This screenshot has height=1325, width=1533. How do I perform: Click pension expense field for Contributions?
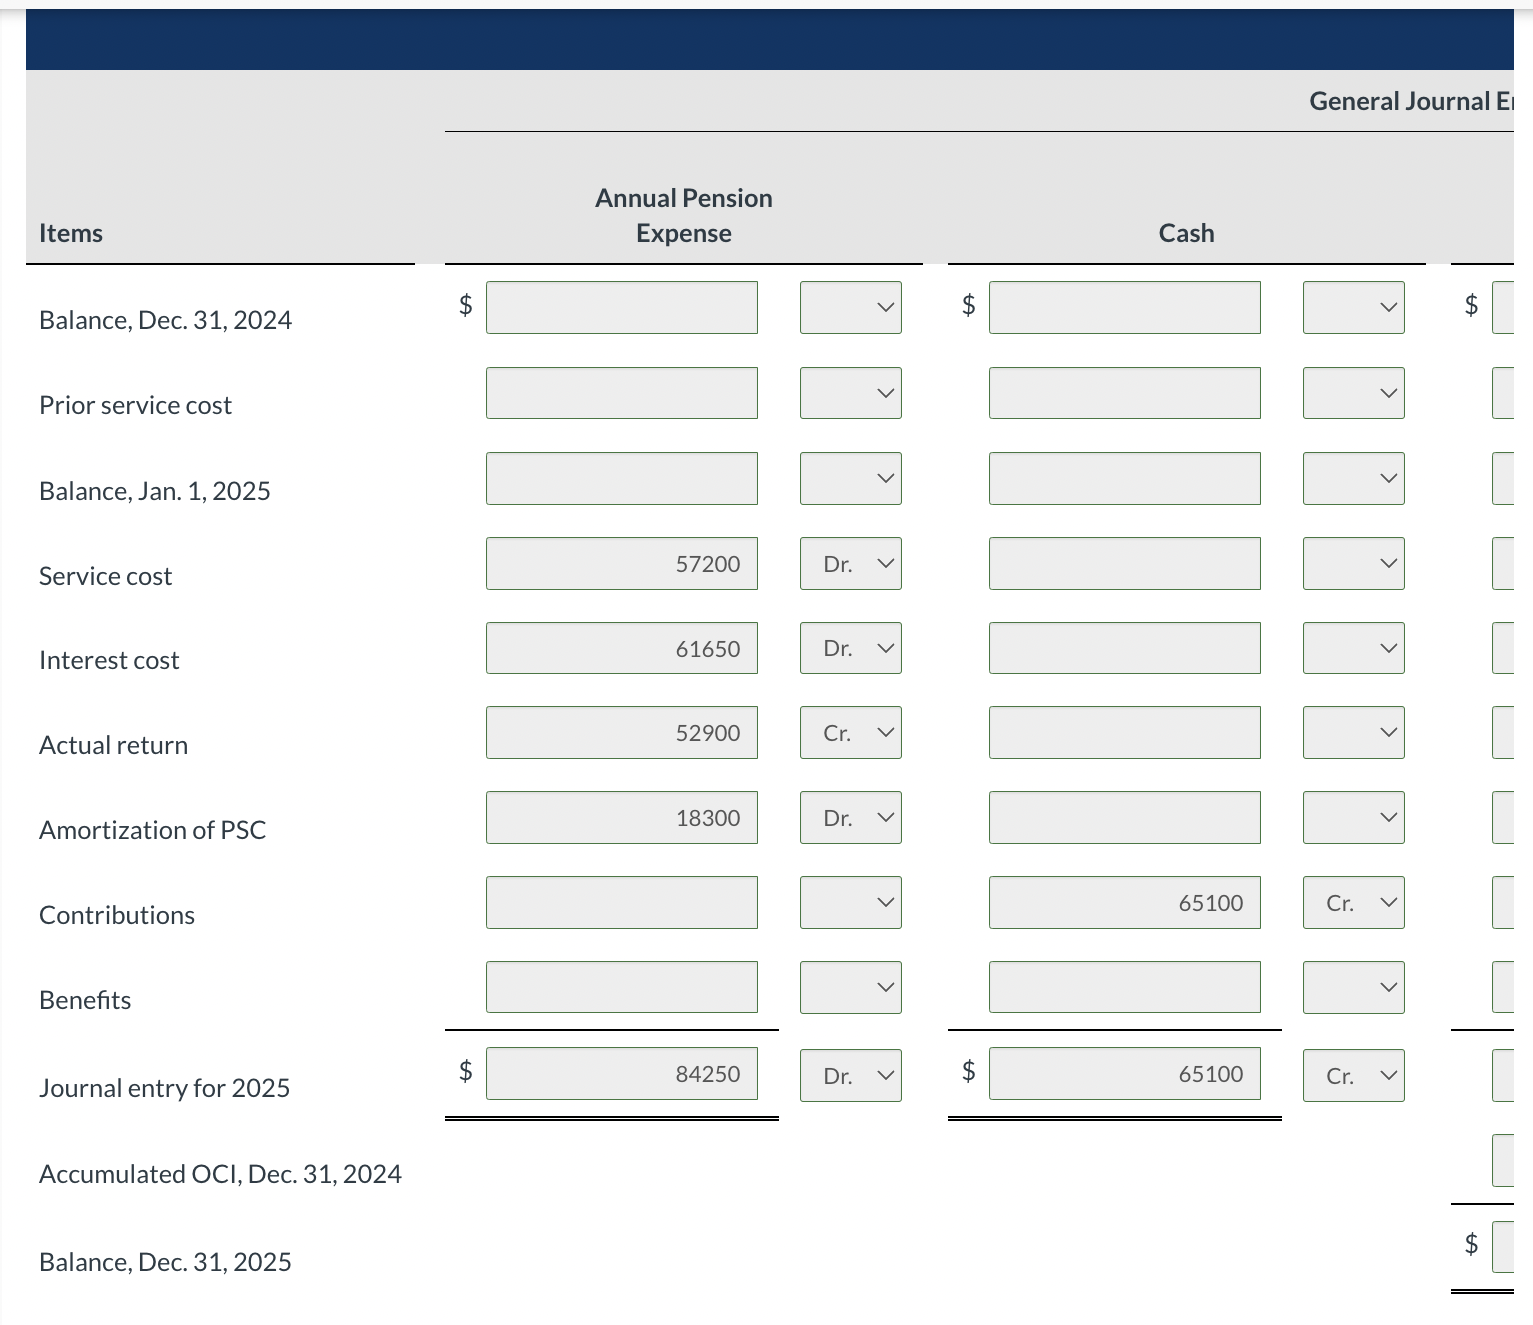click(622, 903)
